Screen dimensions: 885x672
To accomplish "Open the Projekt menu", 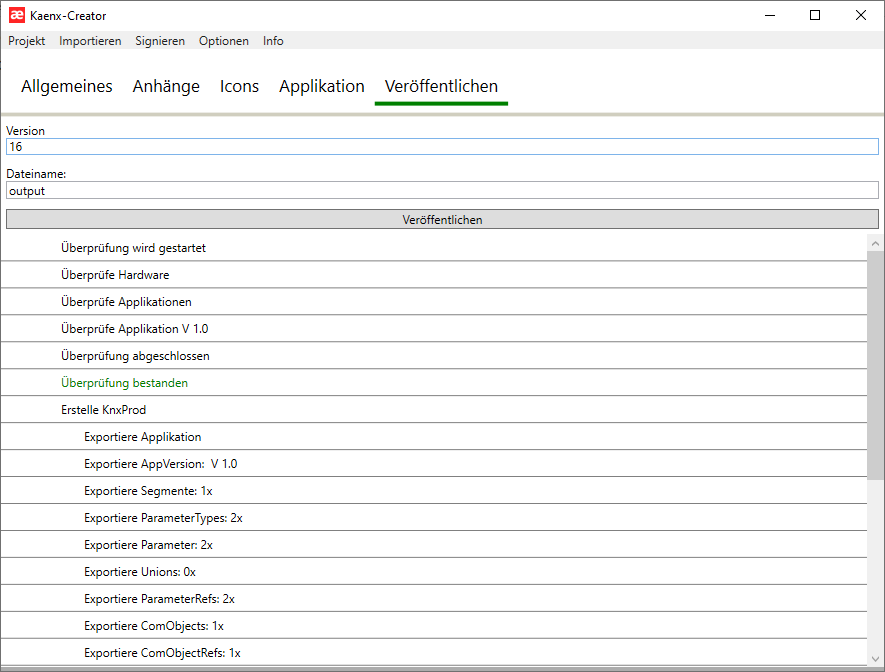I will [27, 41].
